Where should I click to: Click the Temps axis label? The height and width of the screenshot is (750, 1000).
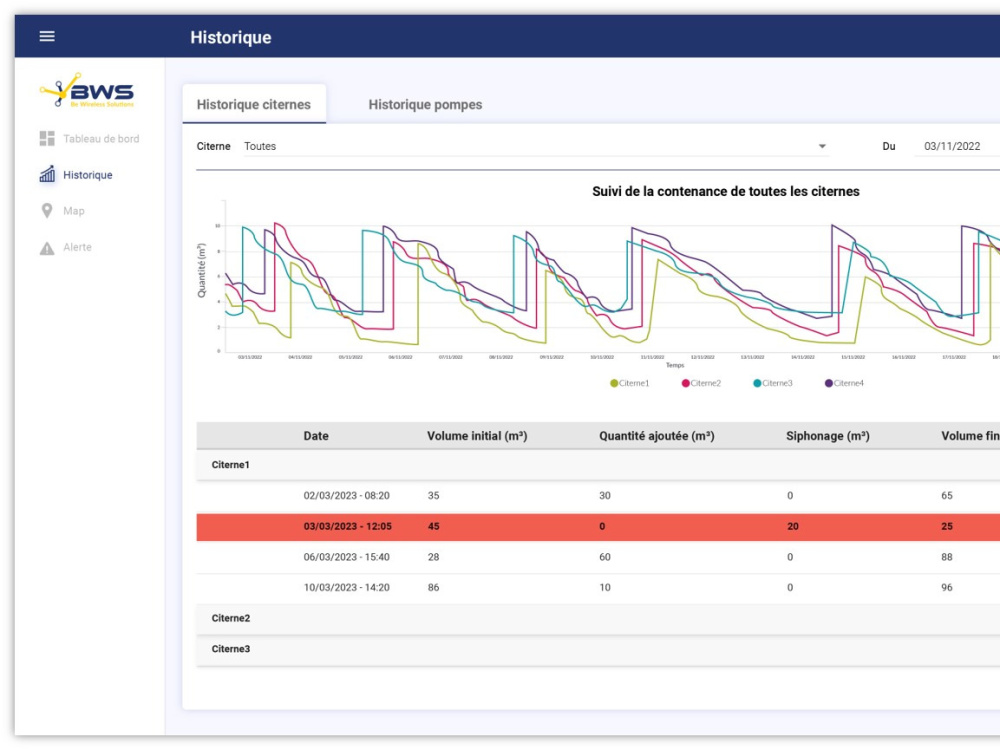[675, 365]
